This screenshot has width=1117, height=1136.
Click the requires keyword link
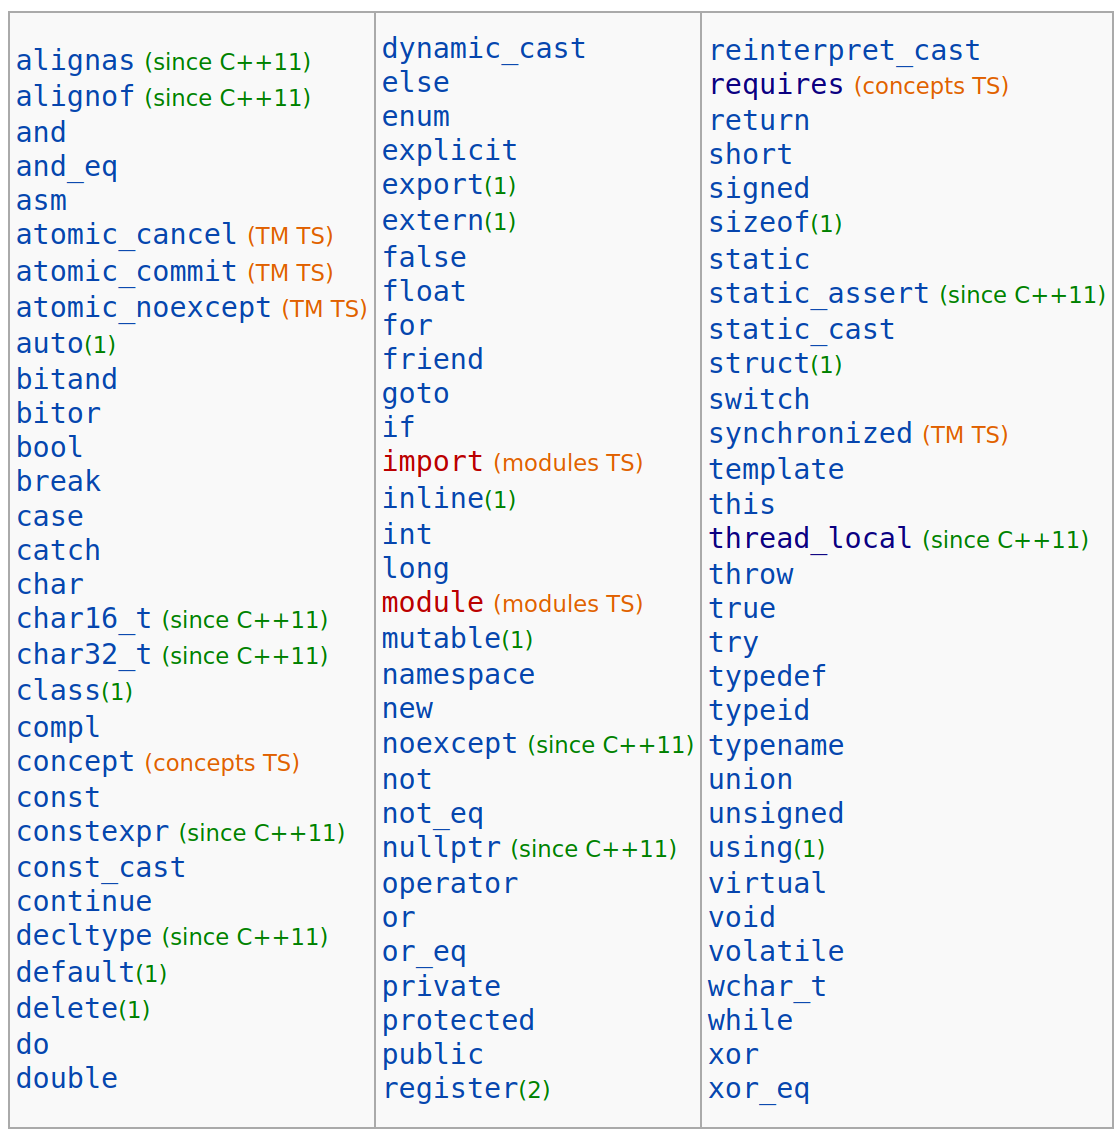click(x=776, y=85)
